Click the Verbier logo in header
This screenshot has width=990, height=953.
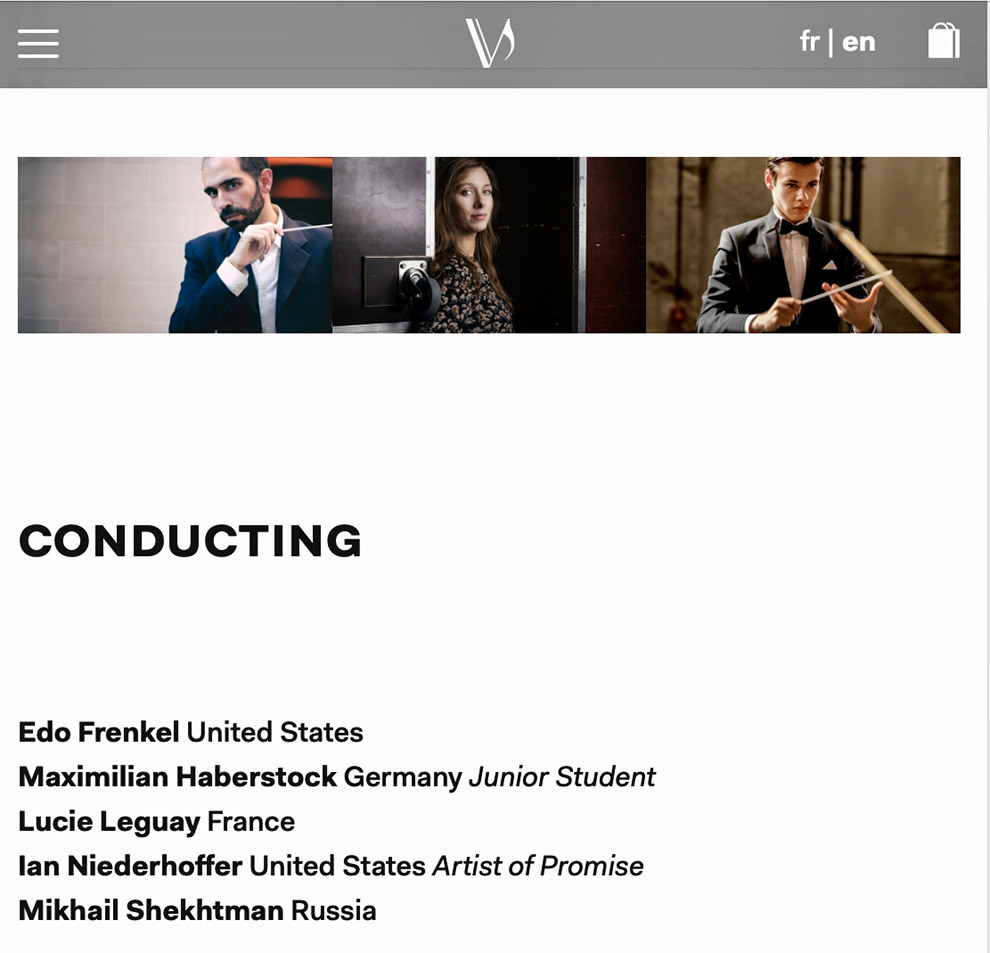[x=490, y=42]
